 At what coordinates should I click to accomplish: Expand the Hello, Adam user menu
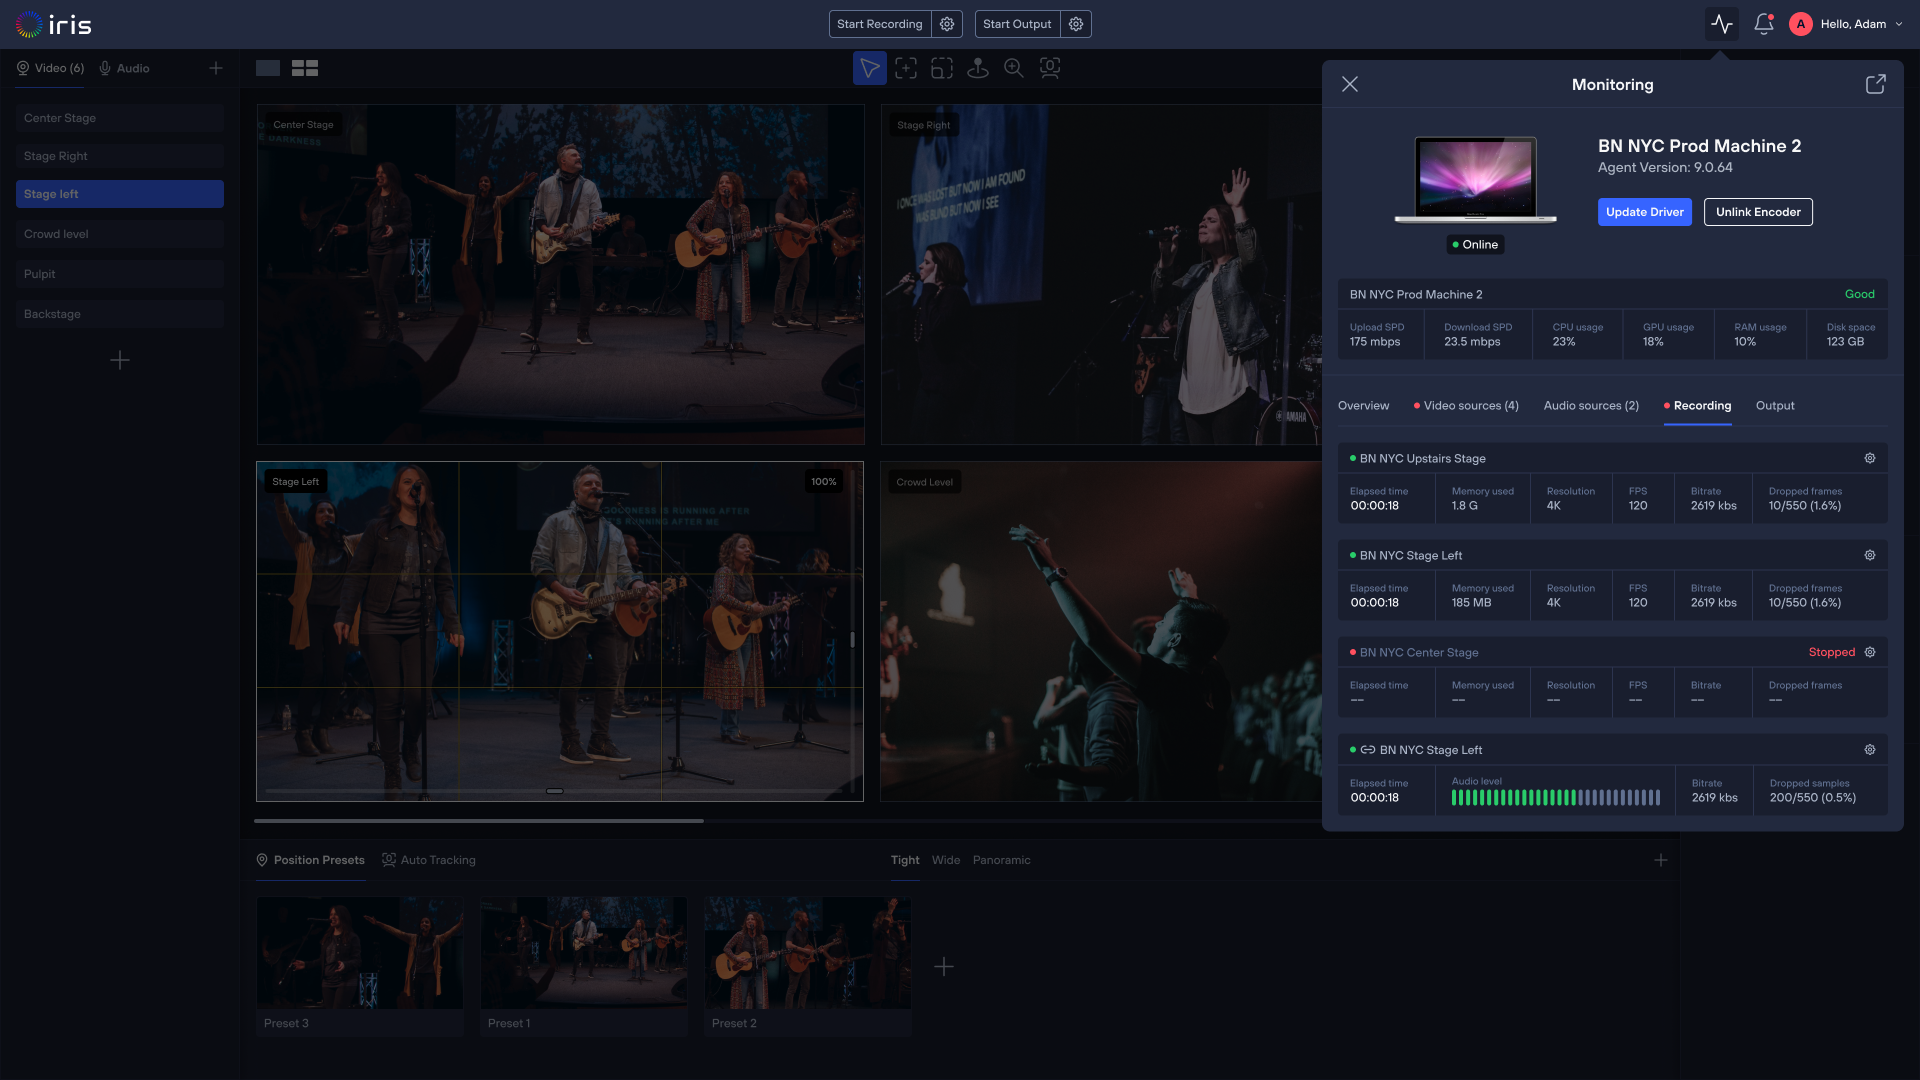(x=1846, y=24)
